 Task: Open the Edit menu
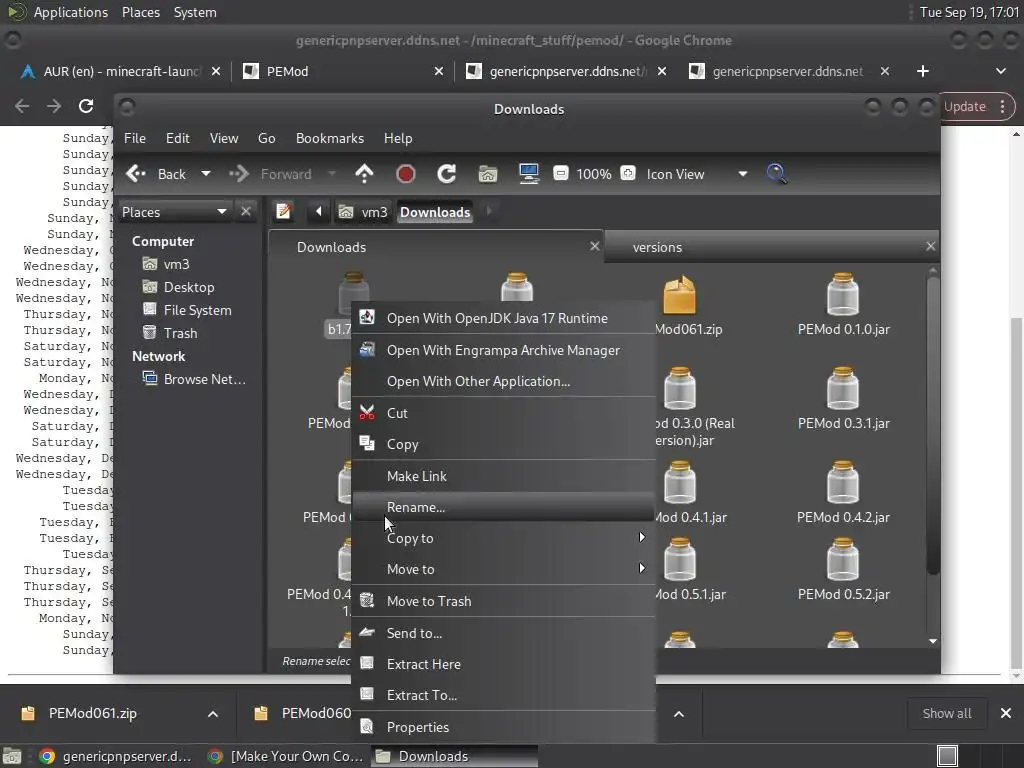(x=178, y=138)
